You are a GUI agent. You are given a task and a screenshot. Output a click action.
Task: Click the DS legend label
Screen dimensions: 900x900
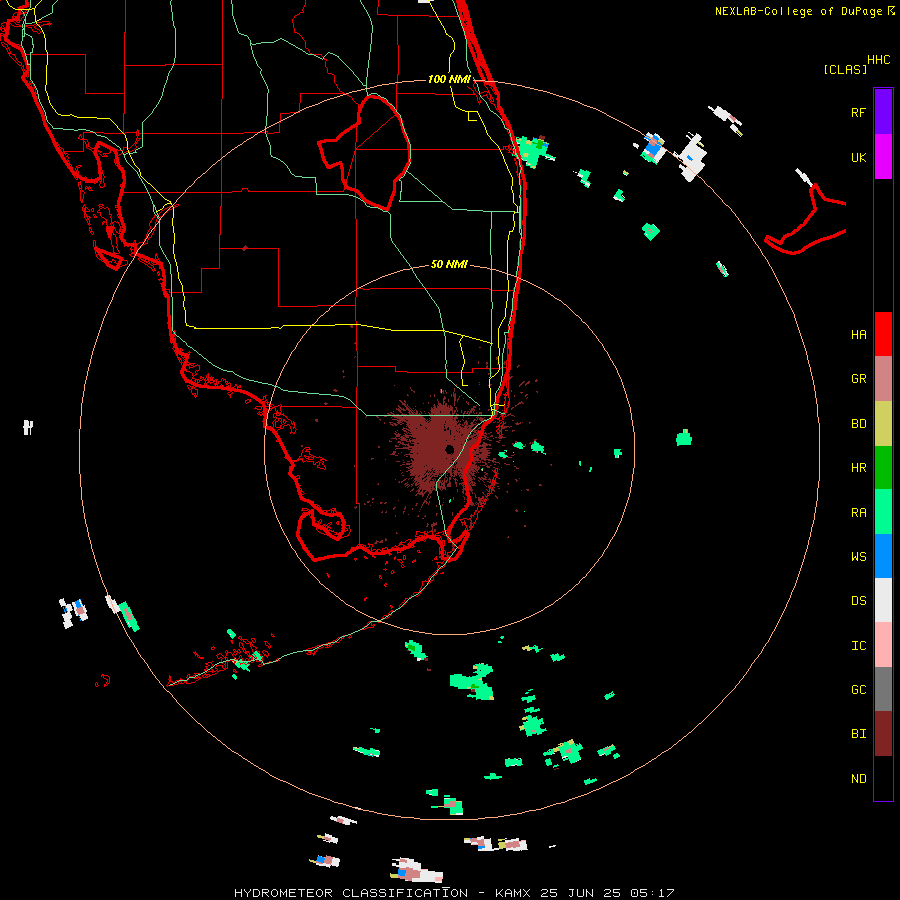pyautogui.click(x=858, y=600)
